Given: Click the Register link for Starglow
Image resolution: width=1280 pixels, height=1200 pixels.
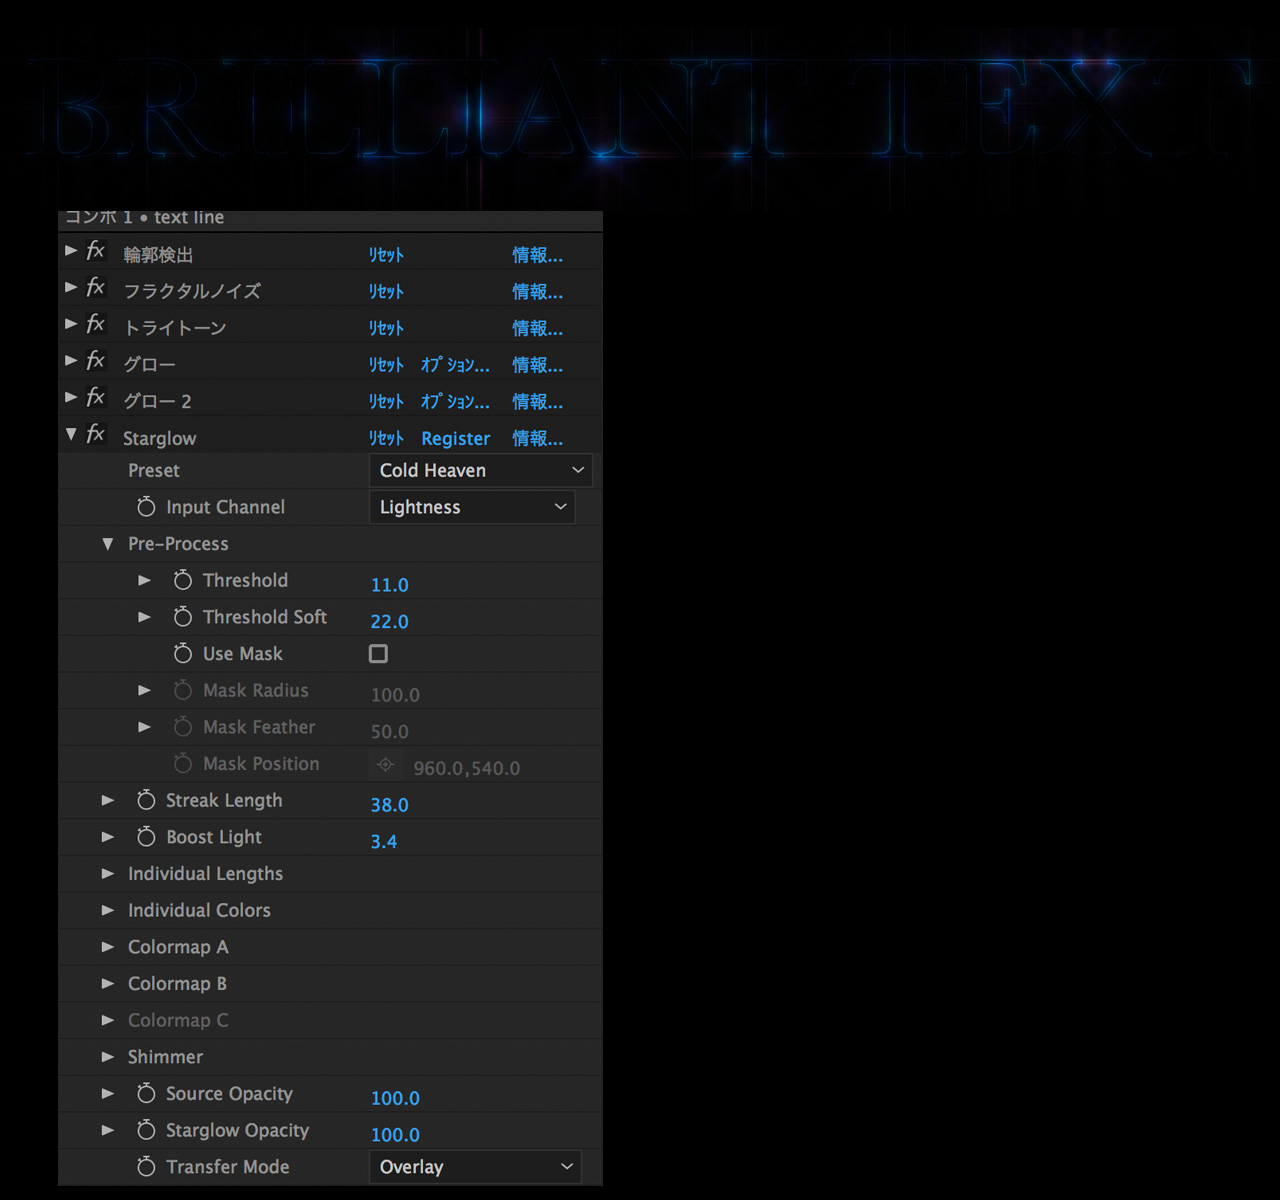Looking at the screenshot, I should [x=455, y=439].
